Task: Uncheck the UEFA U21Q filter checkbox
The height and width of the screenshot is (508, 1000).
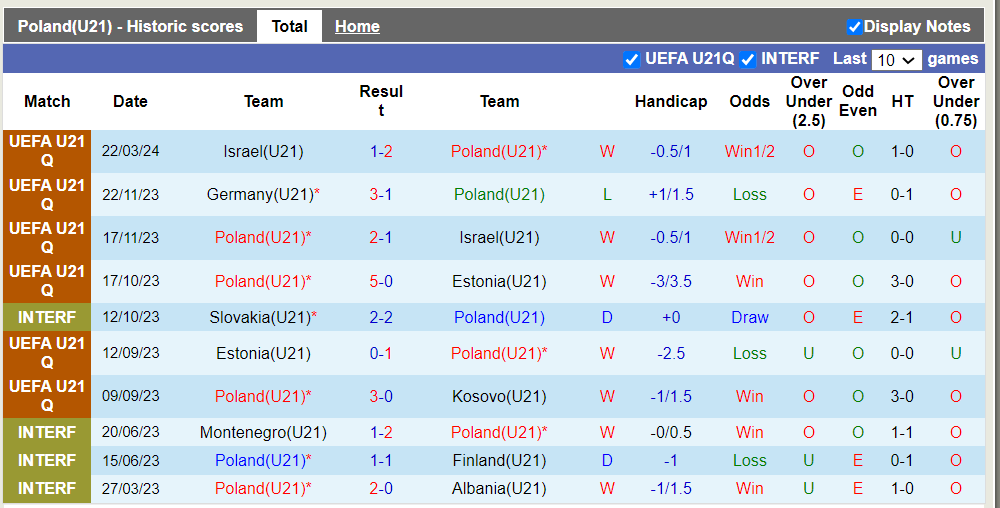Action: point(632,59)
